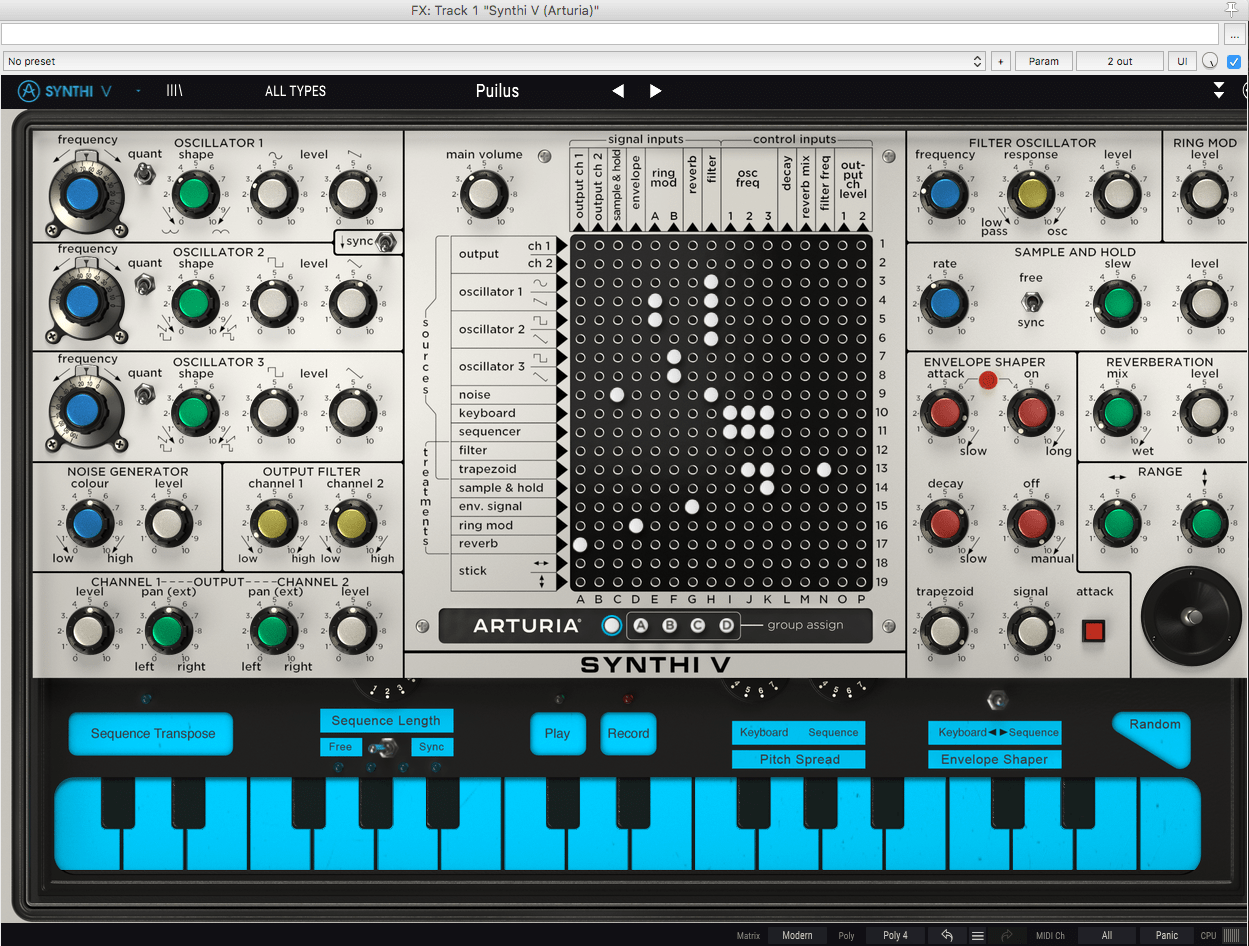Click the Arturia logo on matrix panel

pyautogui.click(x=528, y=626)
